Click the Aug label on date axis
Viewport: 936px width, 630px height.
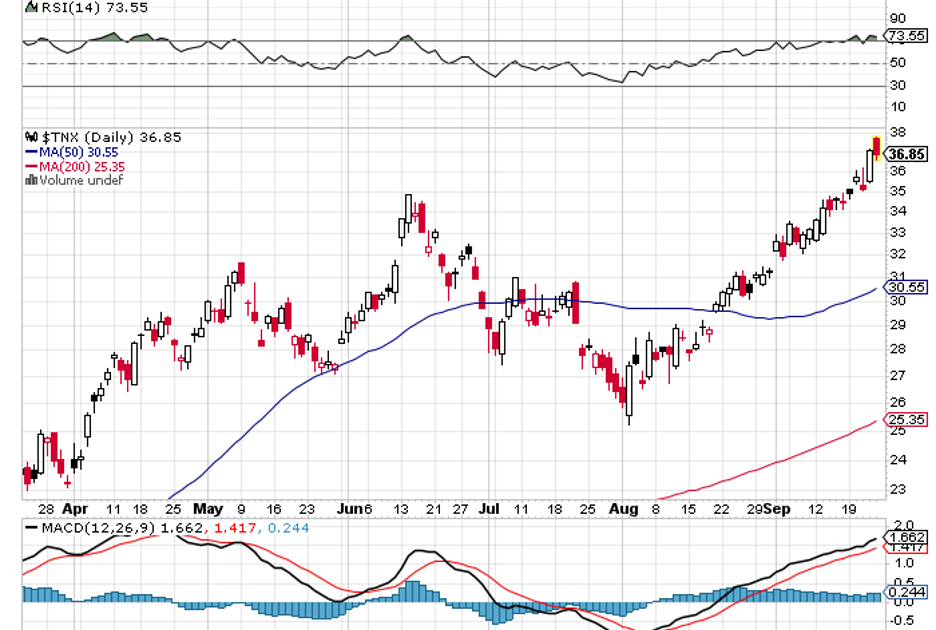622,509
